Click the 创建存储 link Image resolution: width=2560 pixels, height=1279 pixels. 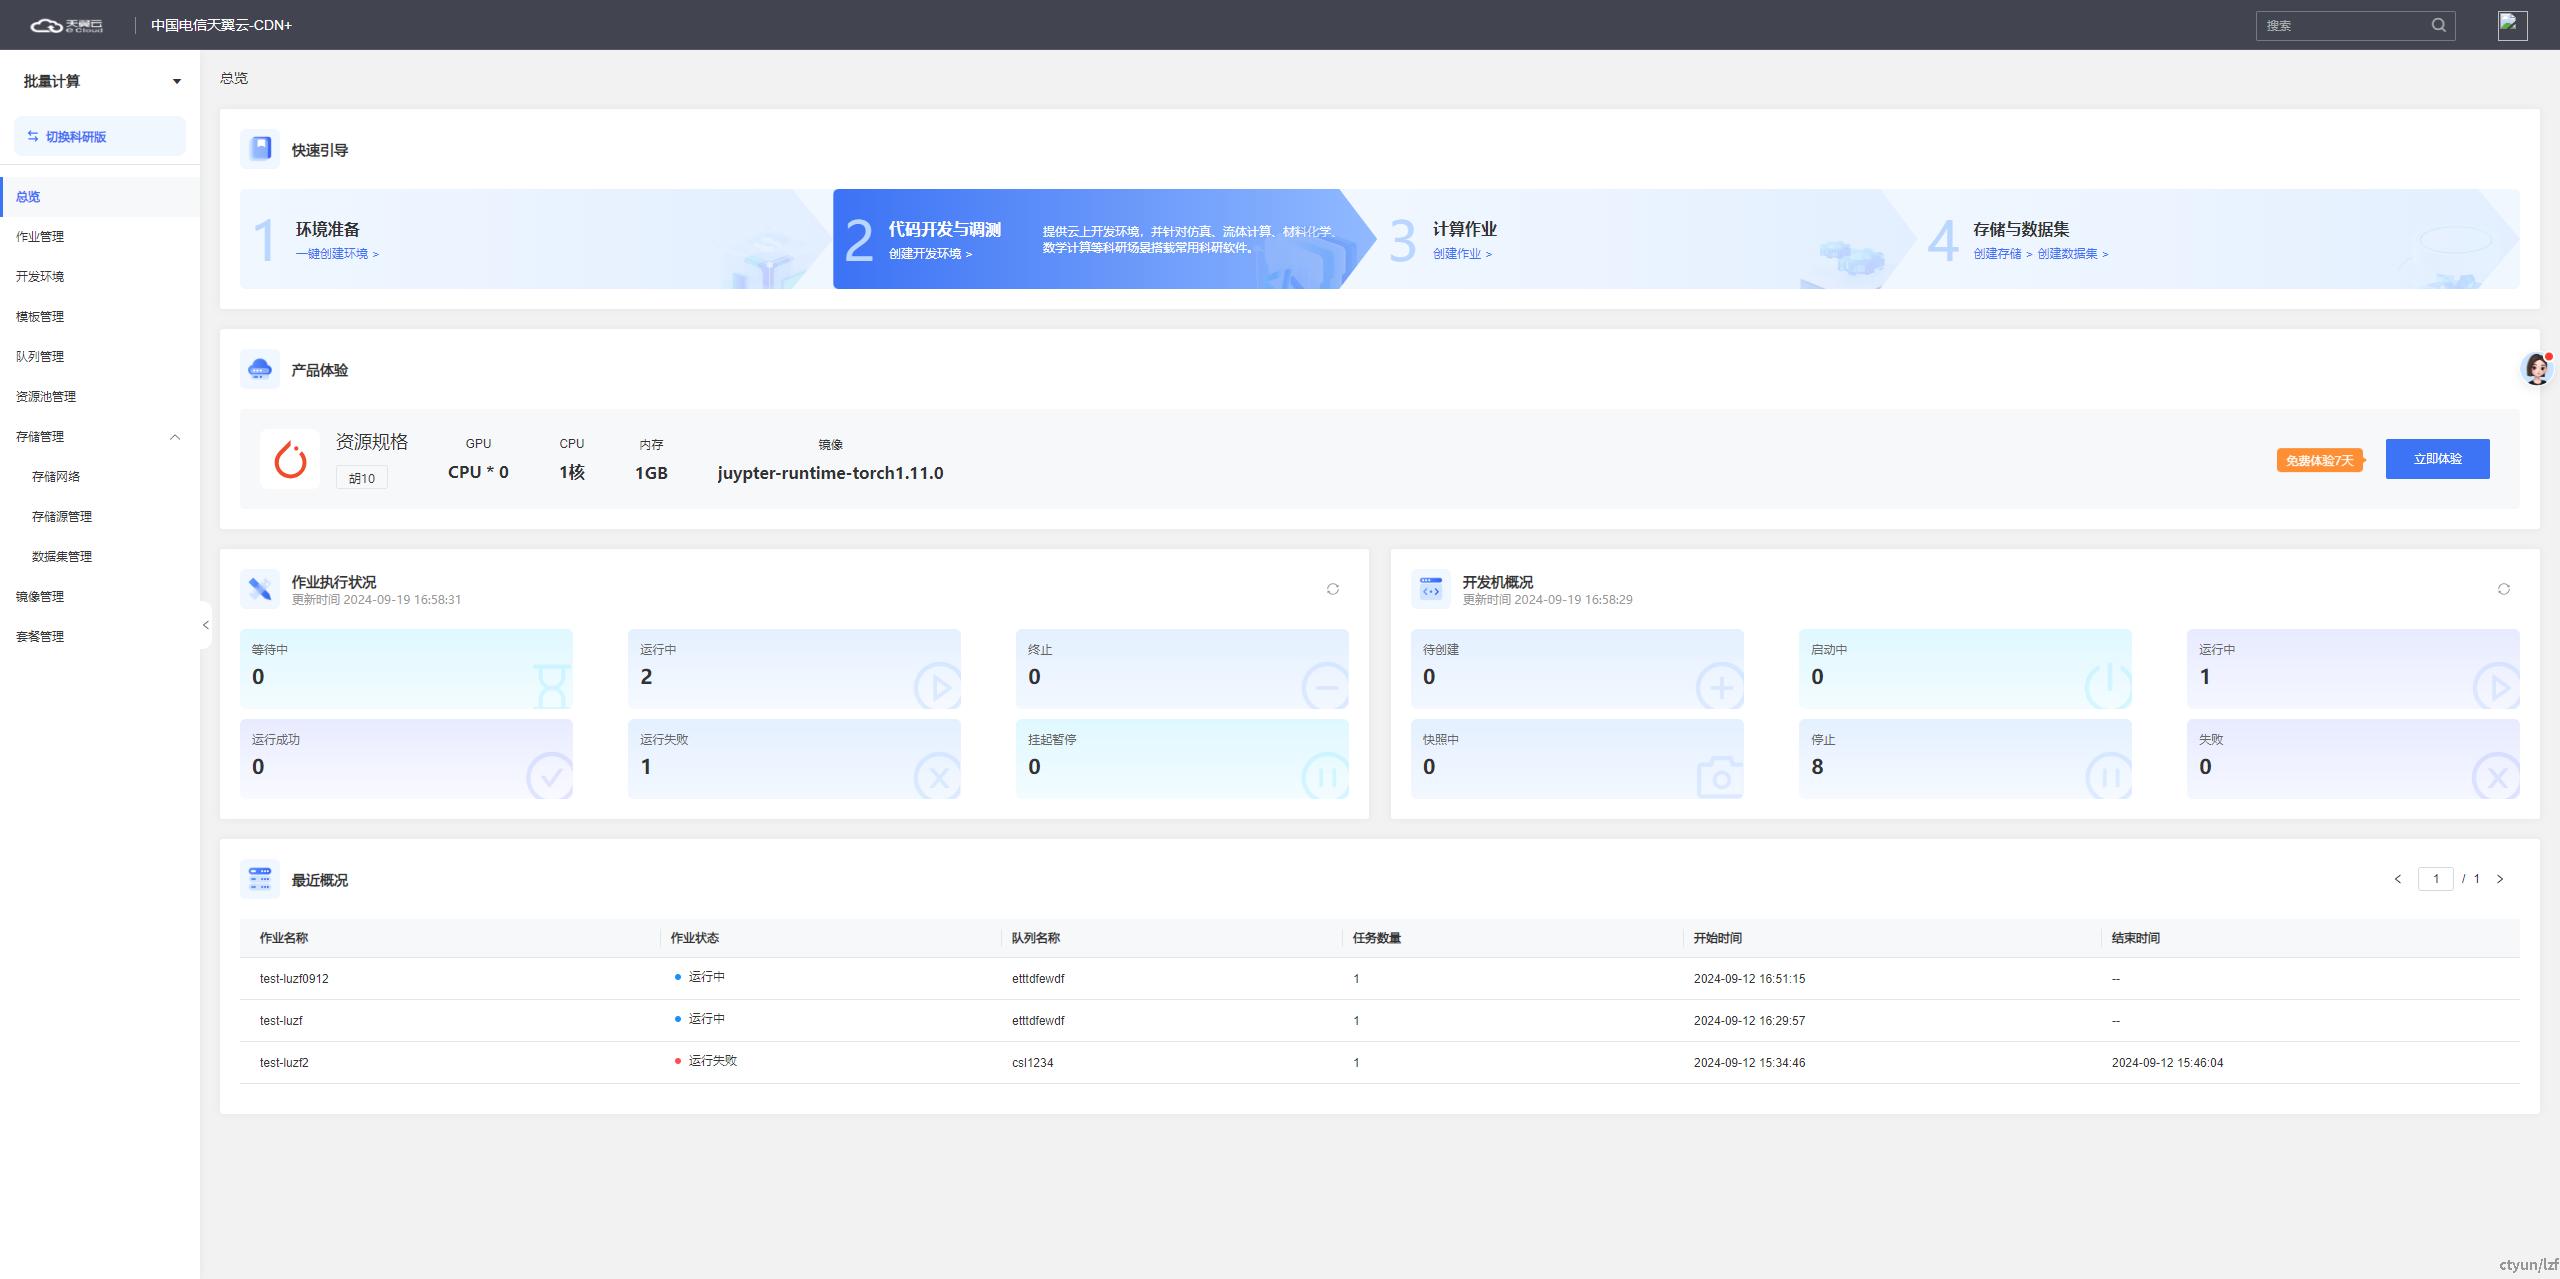pyautogui.click(x=2002, y=254)
